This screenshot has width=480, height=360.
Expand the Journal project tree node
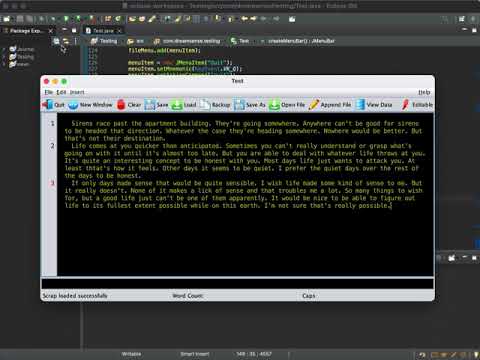click(4, 49)
